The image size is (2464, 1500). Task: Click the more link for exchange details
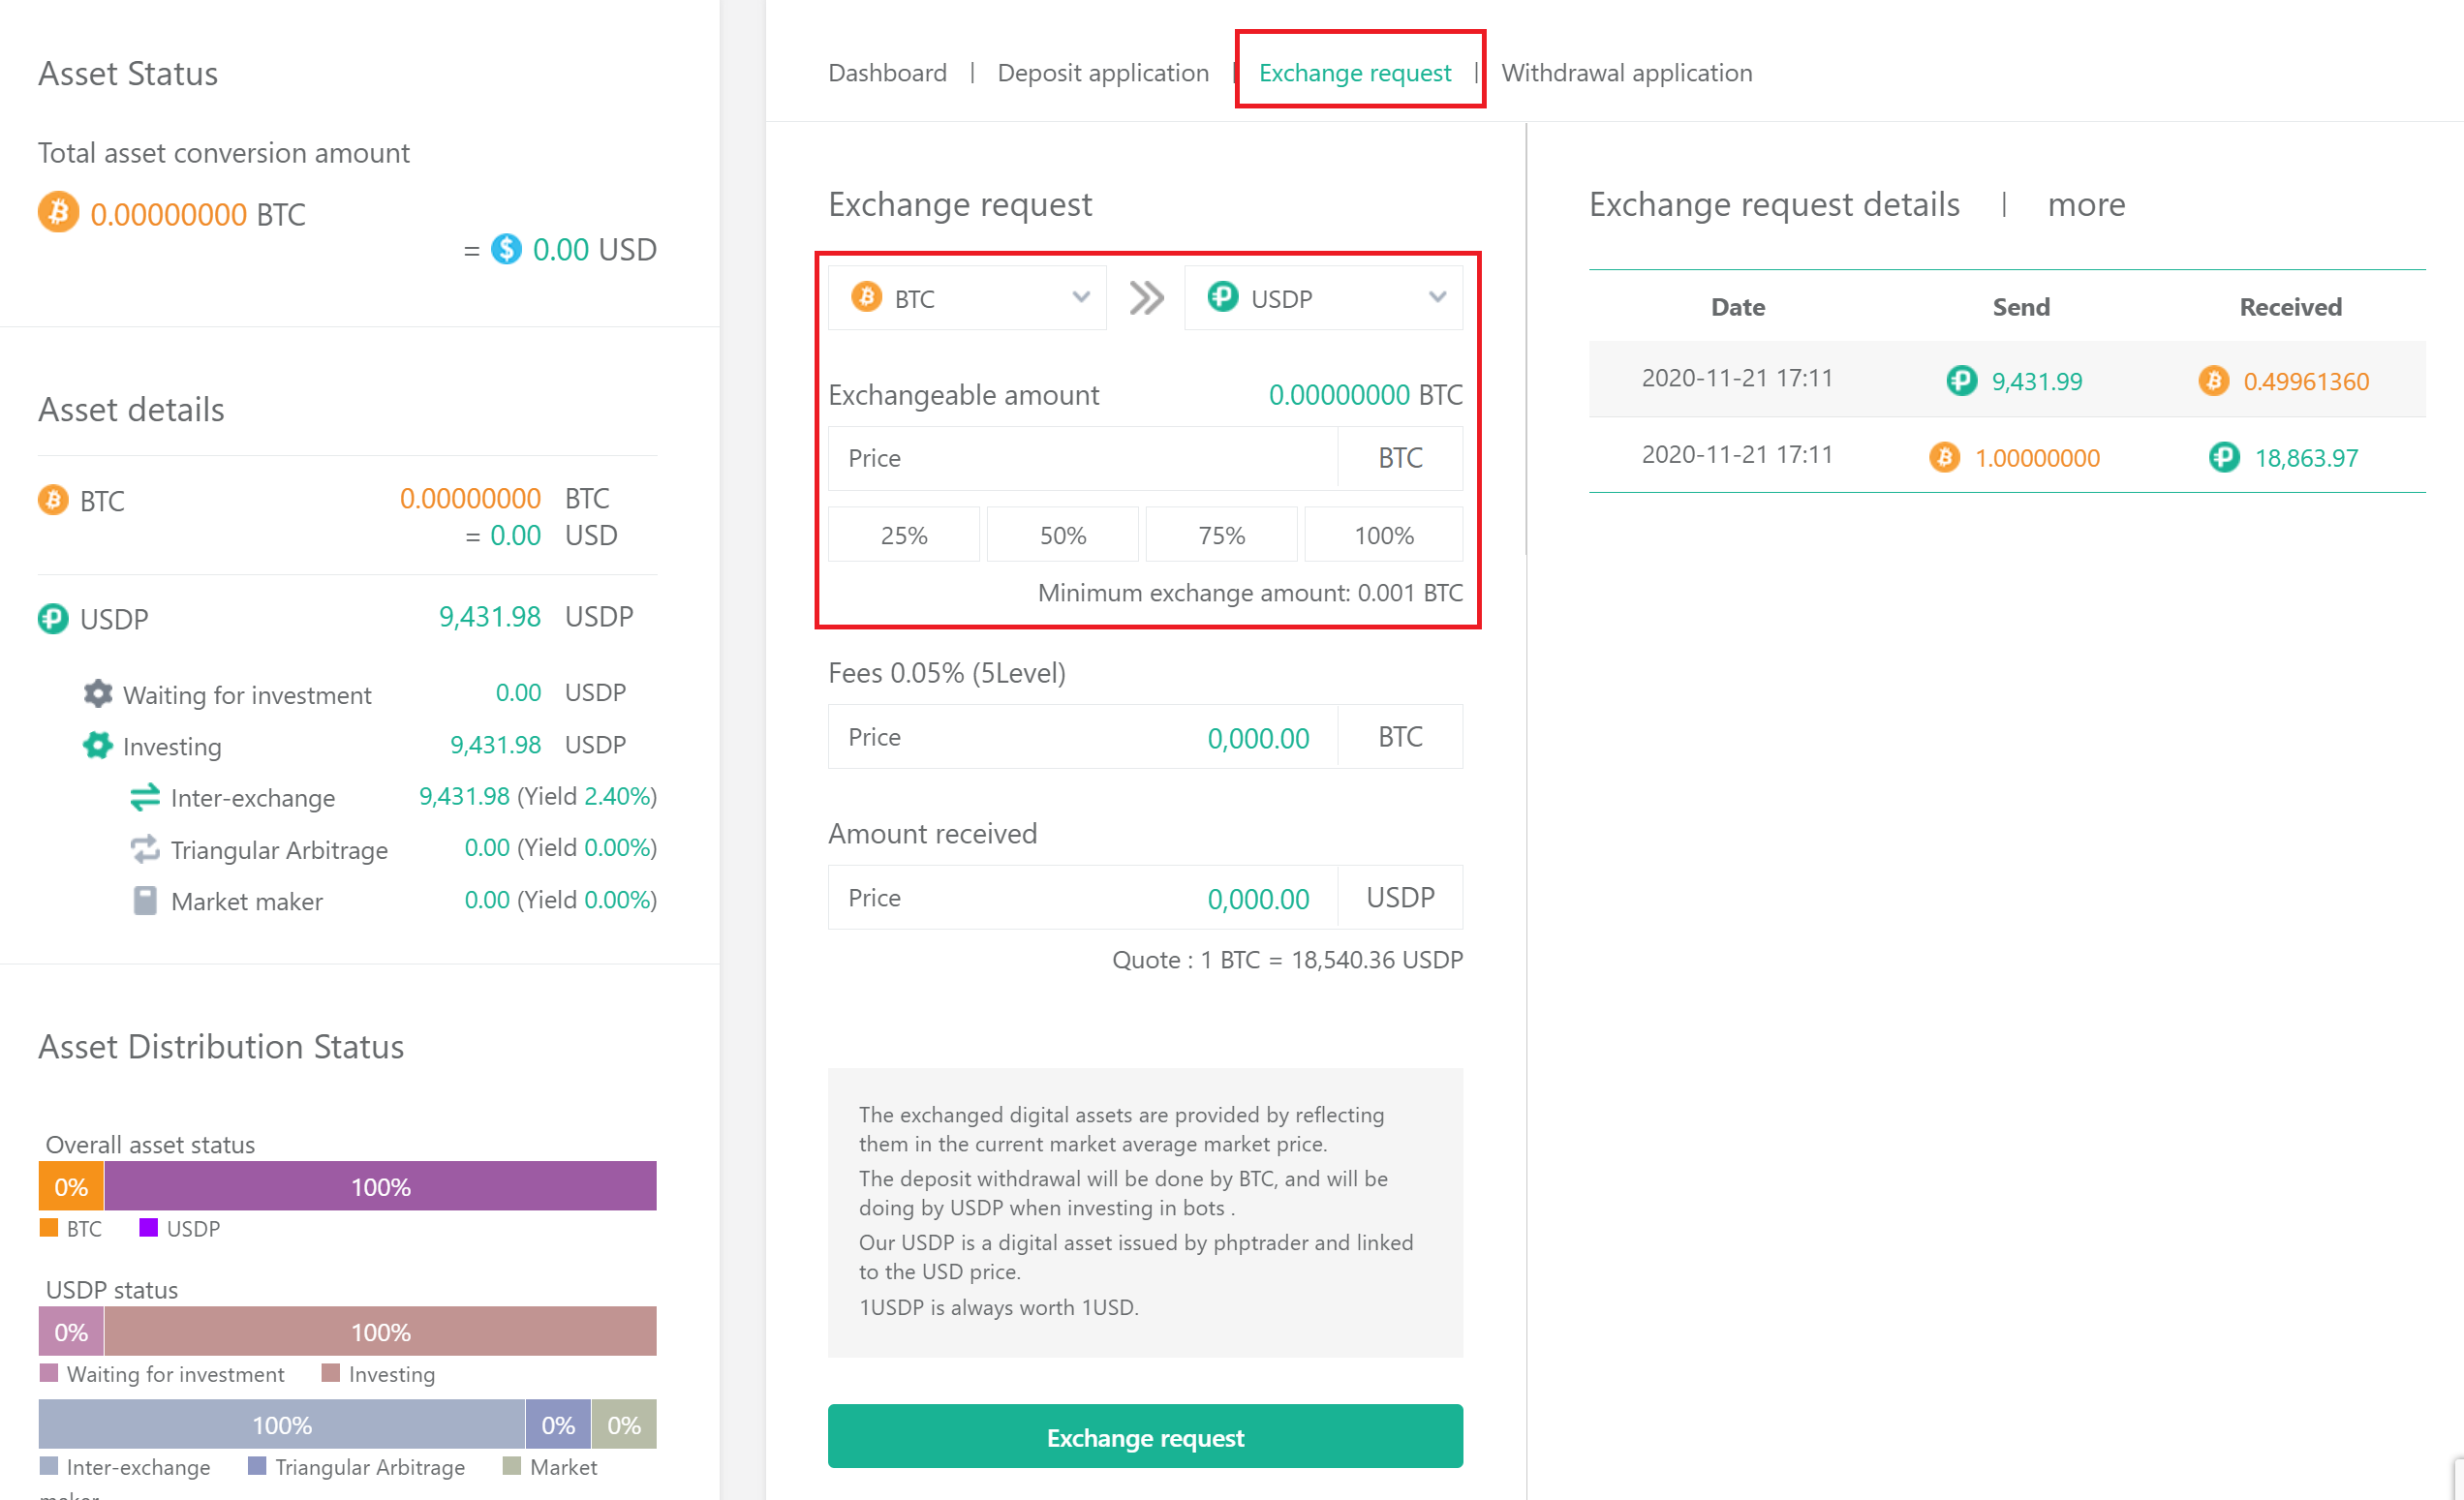click(2085, 204)
